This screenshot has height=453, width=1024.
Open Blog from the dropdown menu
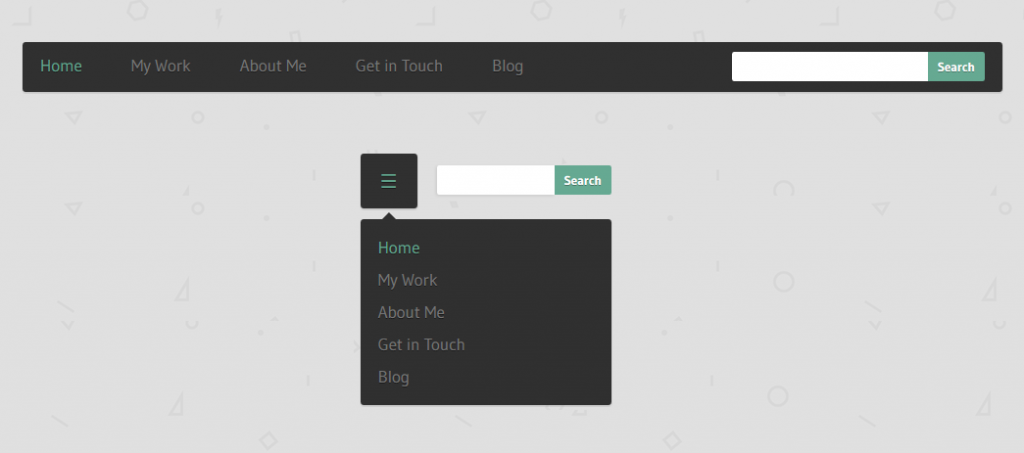tap(393, 377)
